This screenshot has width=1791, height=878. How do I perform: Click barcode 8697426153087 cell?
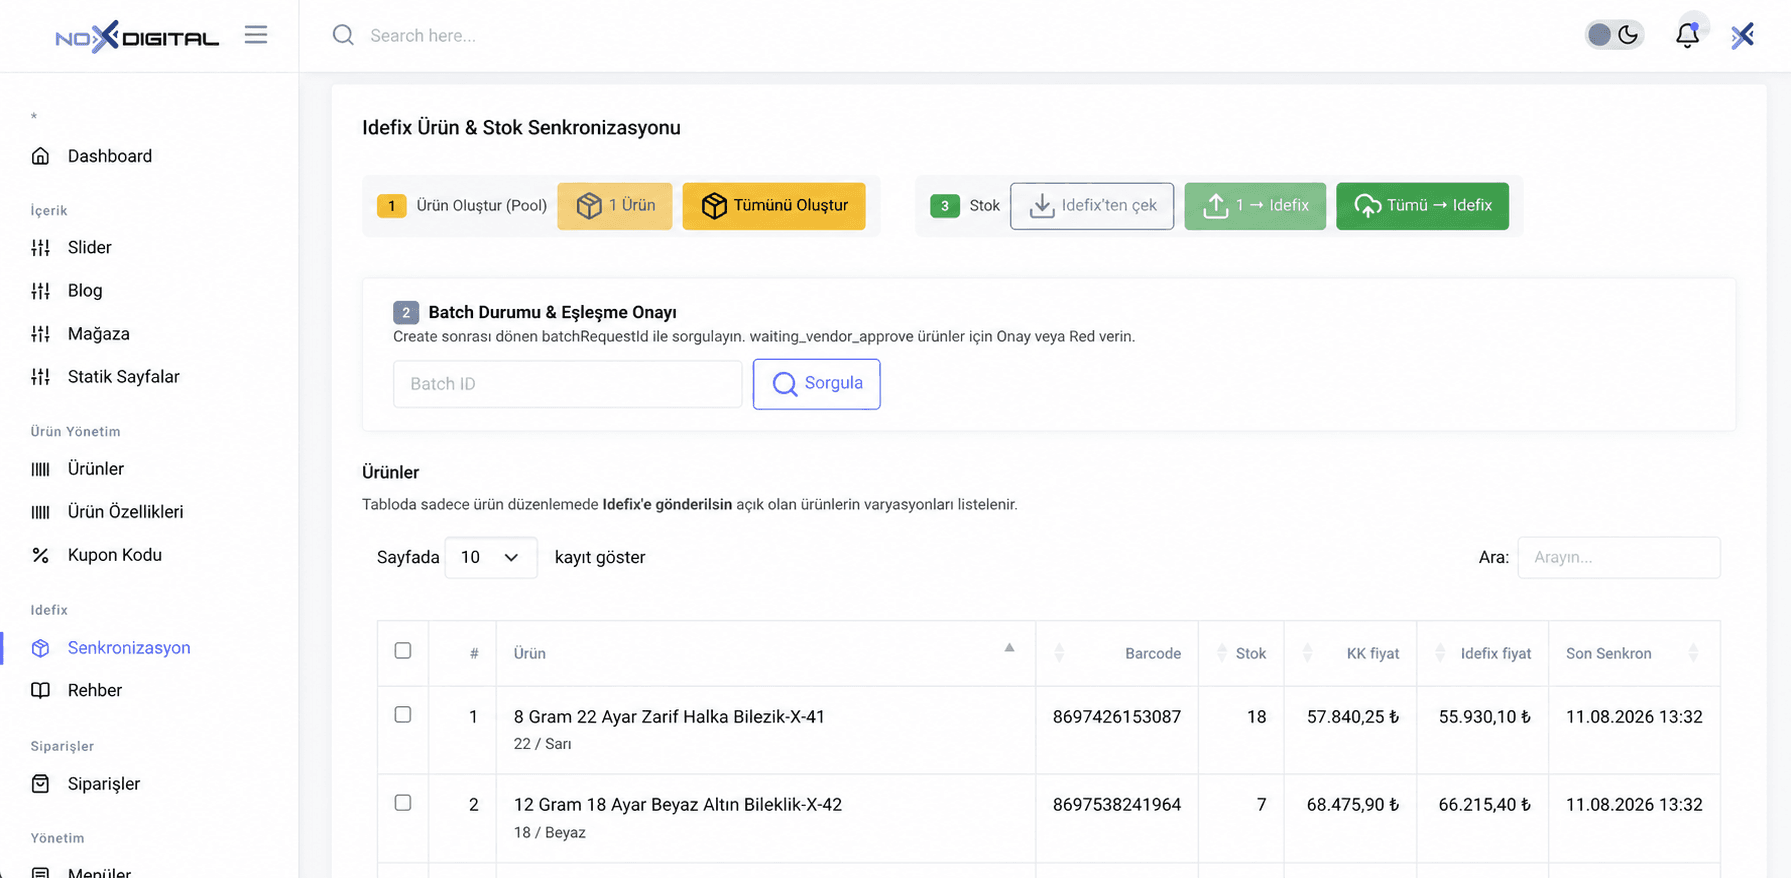click(x=1117, y=716)
